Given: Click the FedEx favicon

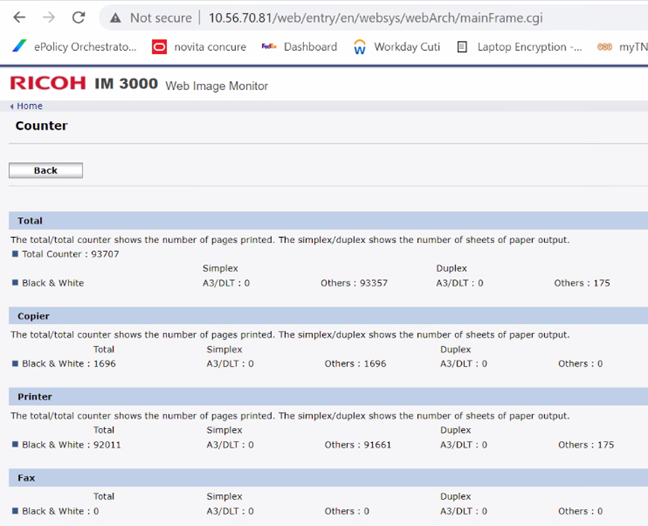Looking at the screenshot, I should point(269,46).
